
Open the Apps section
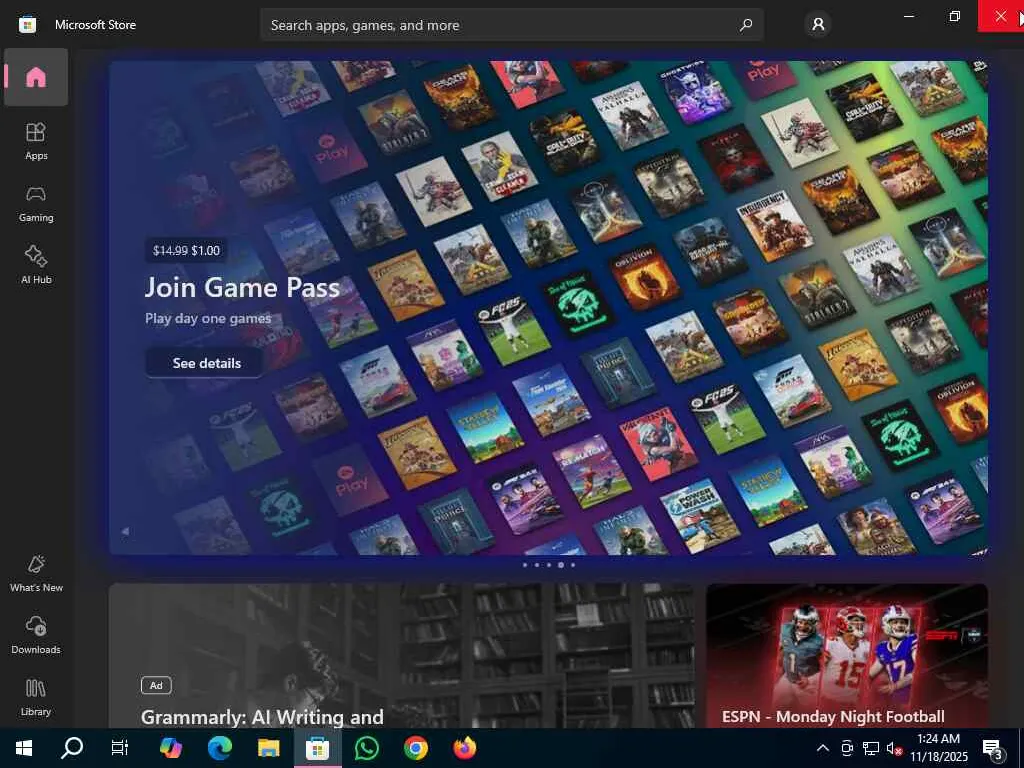click(x=36, y=141)
